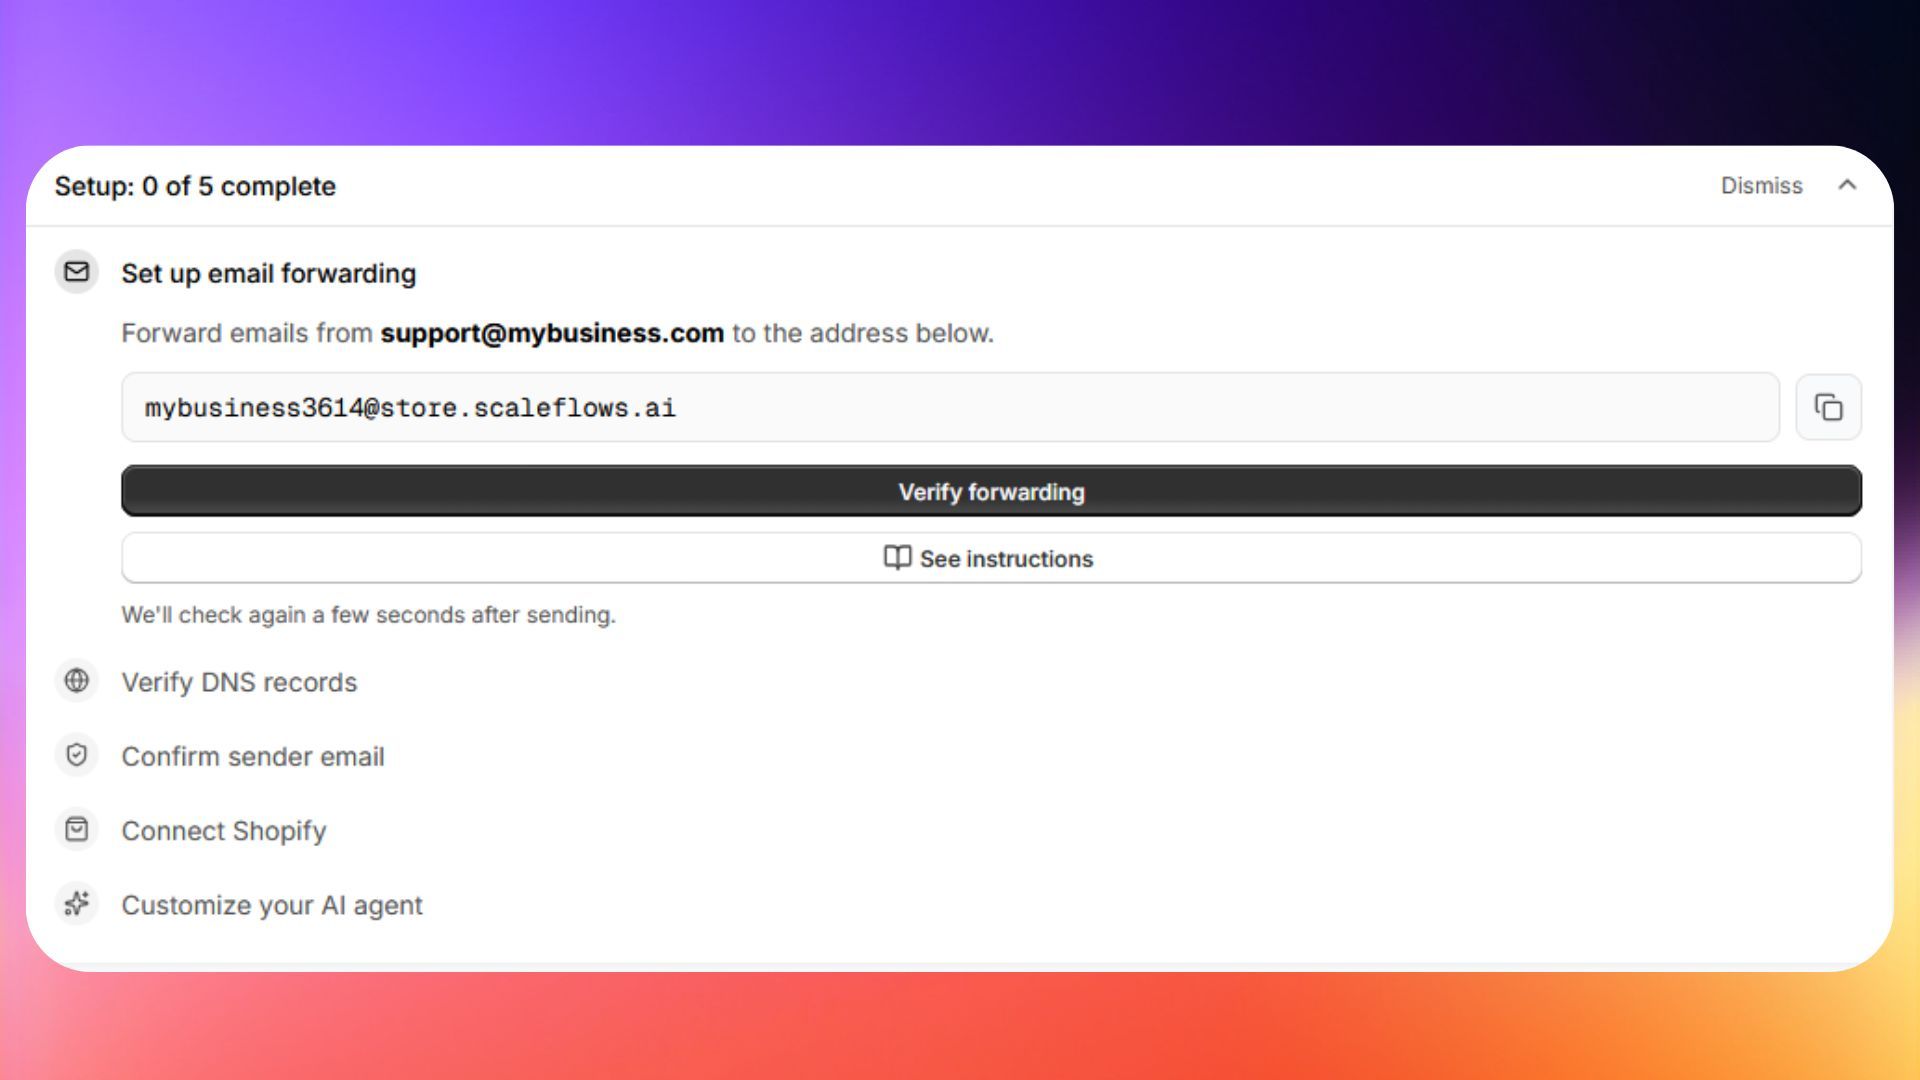This screenshot has height=1080, width=1920.
Task: Copy the forwarding email address
Action: pyautogui.click(x=1828, y=407)
